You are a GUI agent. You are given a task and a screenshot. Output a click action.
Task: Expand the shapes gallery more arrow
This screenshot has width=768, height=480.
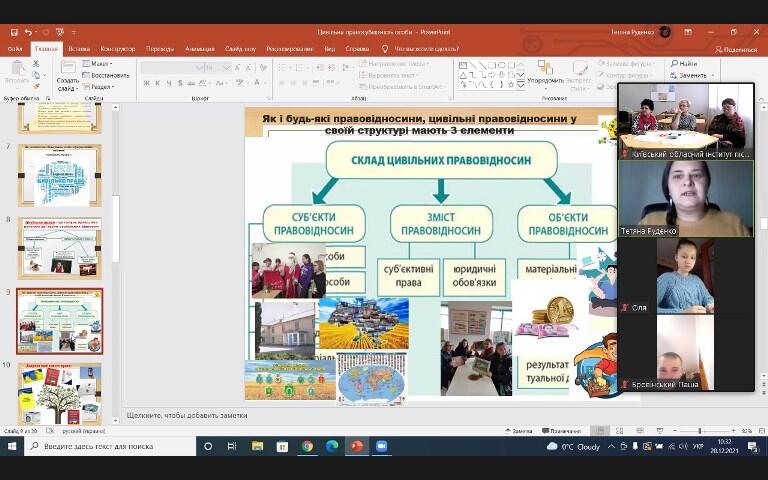(521, 85)
